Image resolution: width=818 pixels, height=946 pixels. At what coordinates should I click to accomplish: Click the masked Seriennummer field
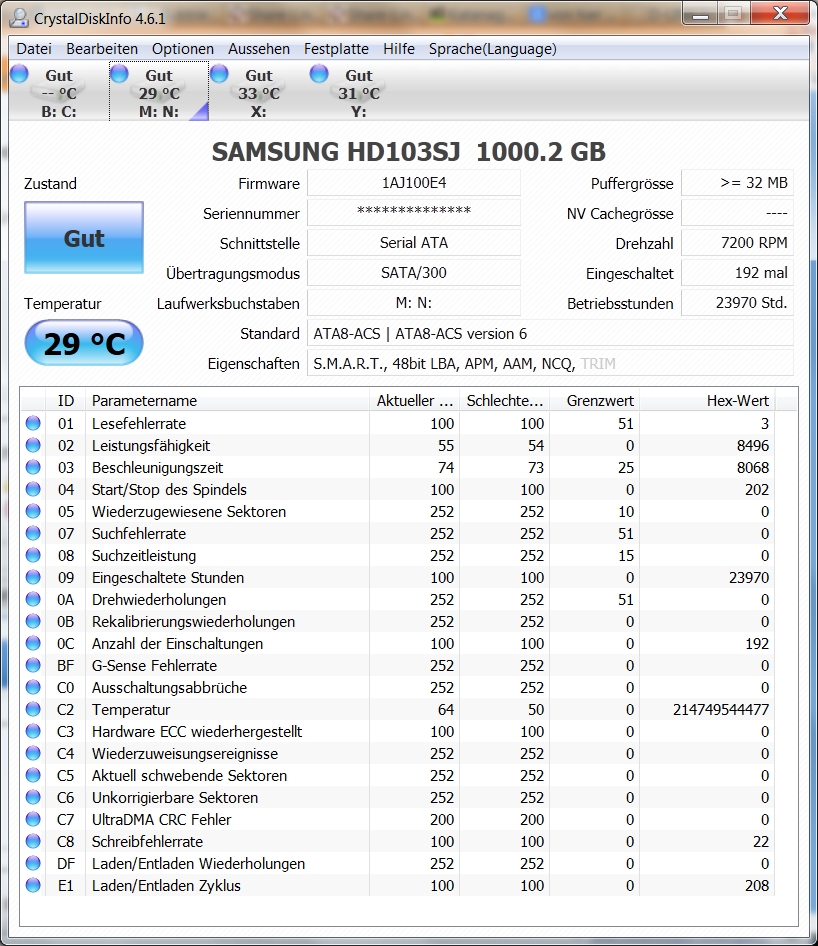414,212
